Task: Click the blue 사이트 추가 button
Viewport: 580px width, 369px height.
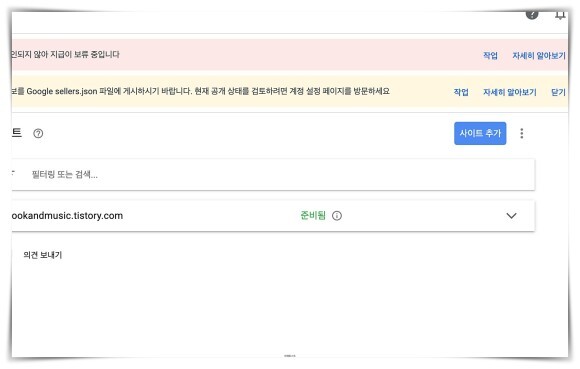Action: pos(480,133)
